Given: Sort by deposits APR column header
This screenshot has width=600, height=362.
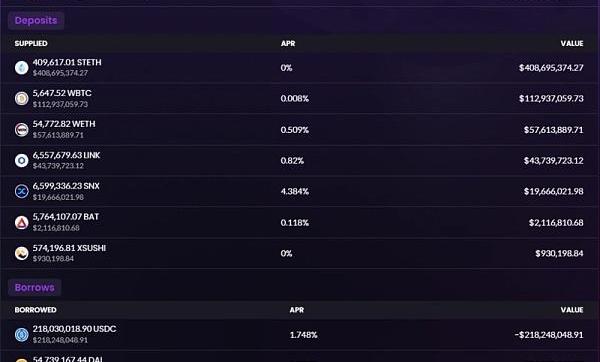Looking at the screenshot, I should [x=288, y=43].
